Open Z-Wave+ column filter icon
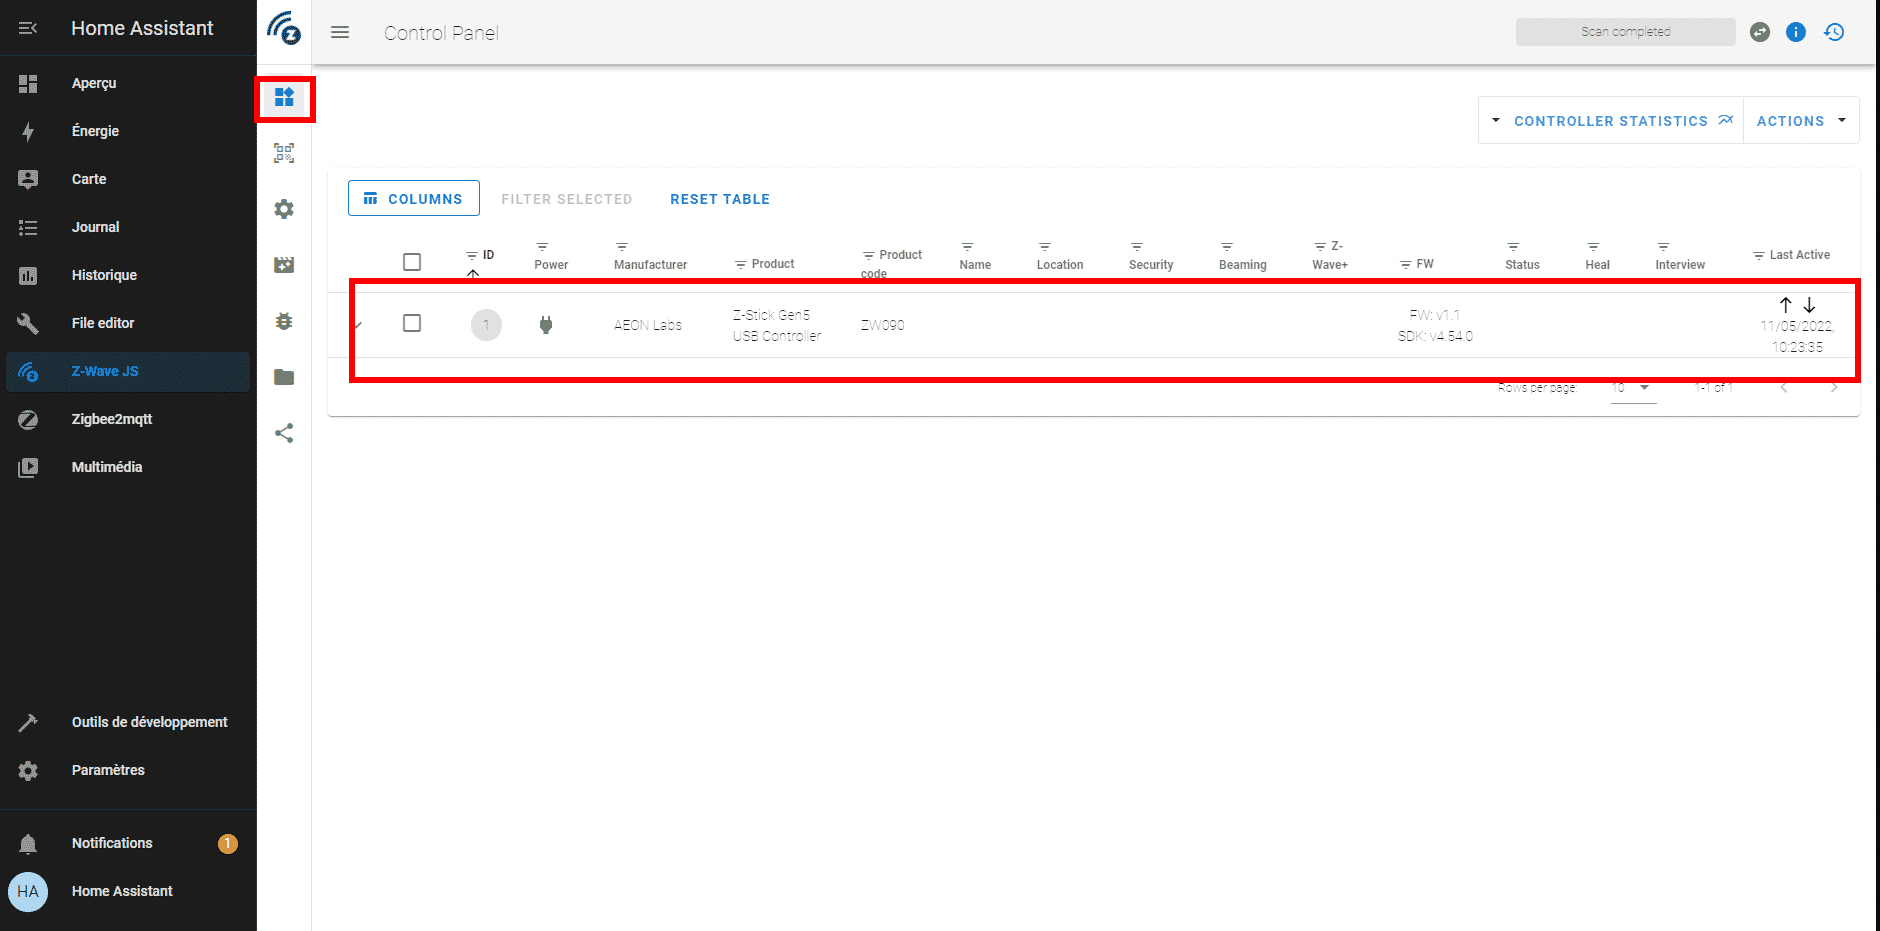The width and height of the screenshot is (1880, 931). point(1320,246)
